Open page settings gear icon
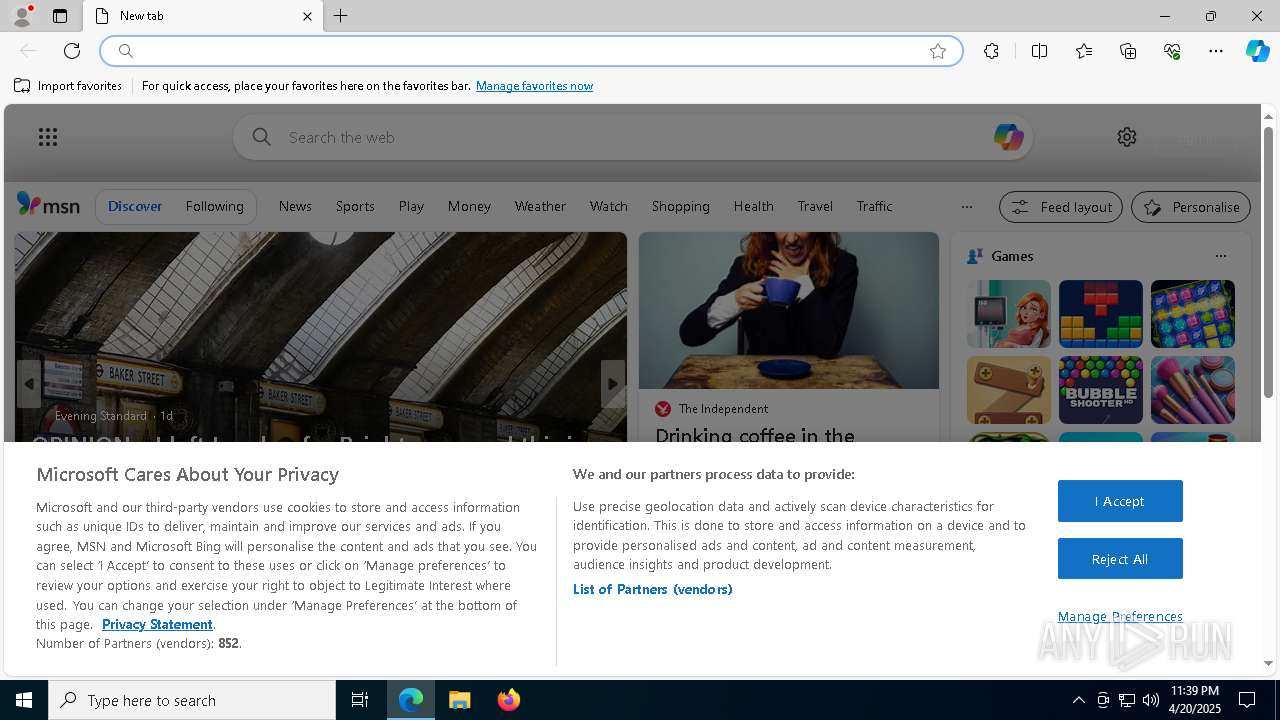The width and height of the screenshot is (1280, 720). 1127,137
